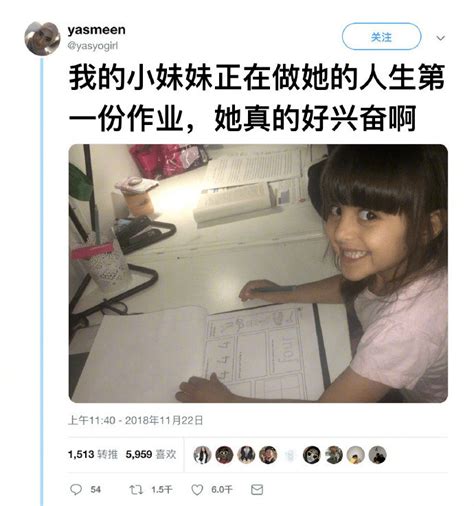
Task: Click the 关注 follow button
Action: 381,37
